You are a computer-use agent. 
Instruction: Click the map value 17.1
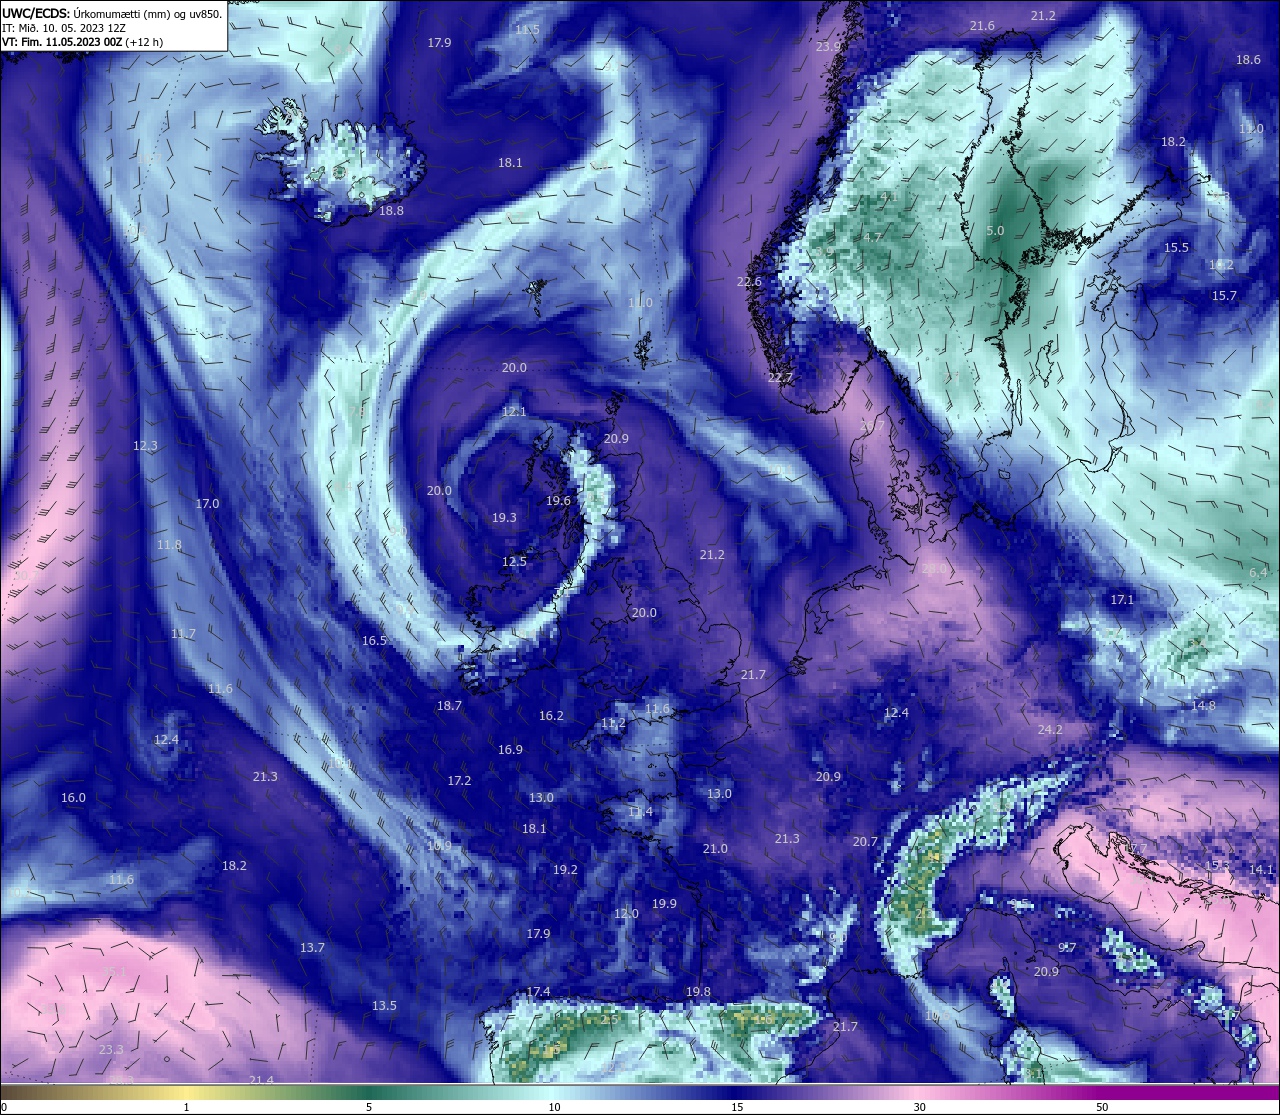(1122, 599)
